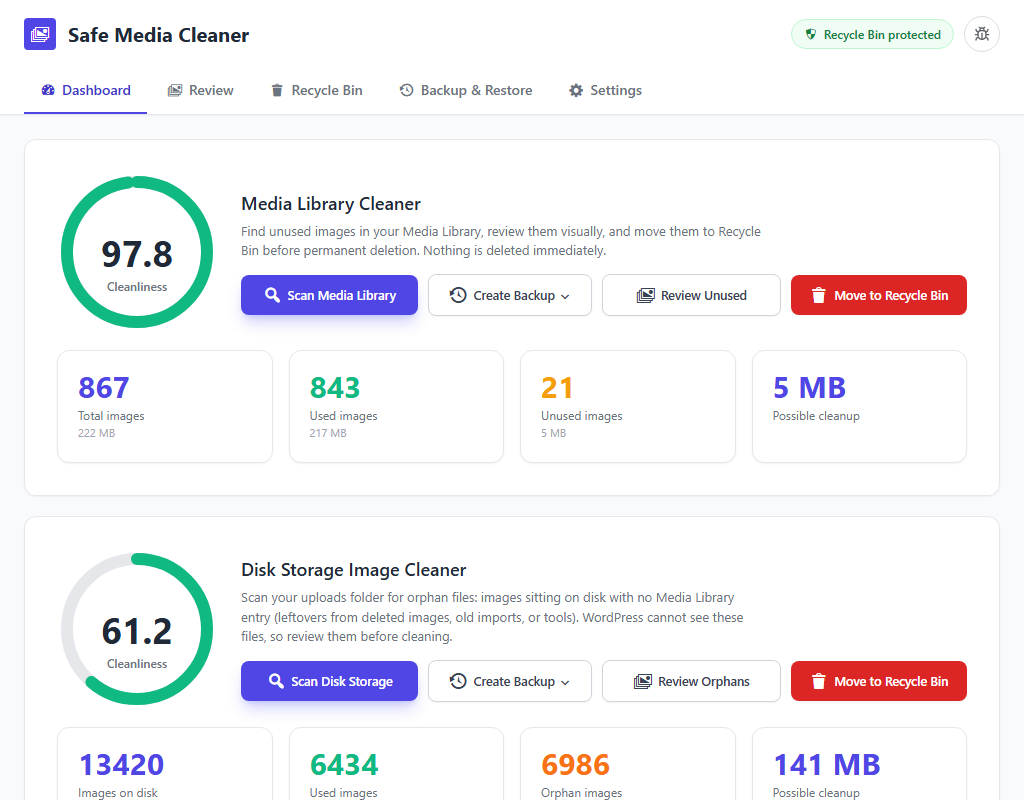1024x800 pixels.
Task: Click the Recycle Bin tab trash icon
Action: click(277, 90)
